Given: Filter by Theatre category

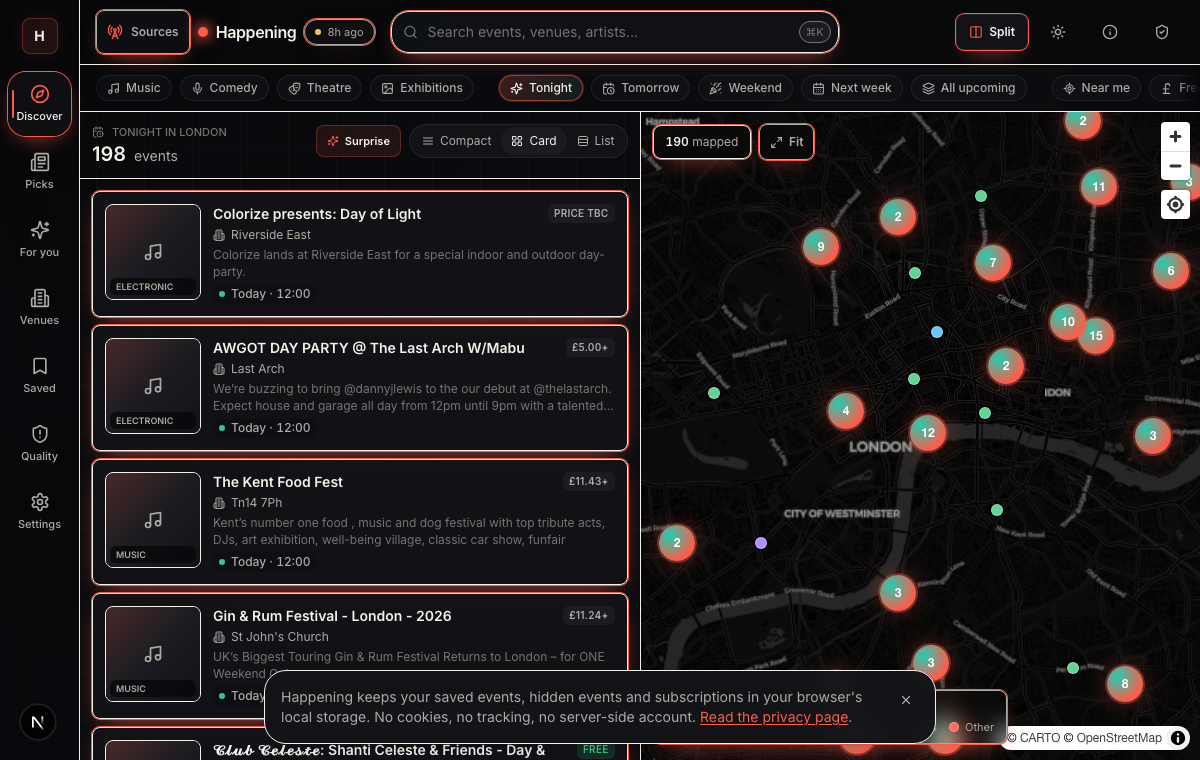Looking at the screenshot, I should (320, 88).
